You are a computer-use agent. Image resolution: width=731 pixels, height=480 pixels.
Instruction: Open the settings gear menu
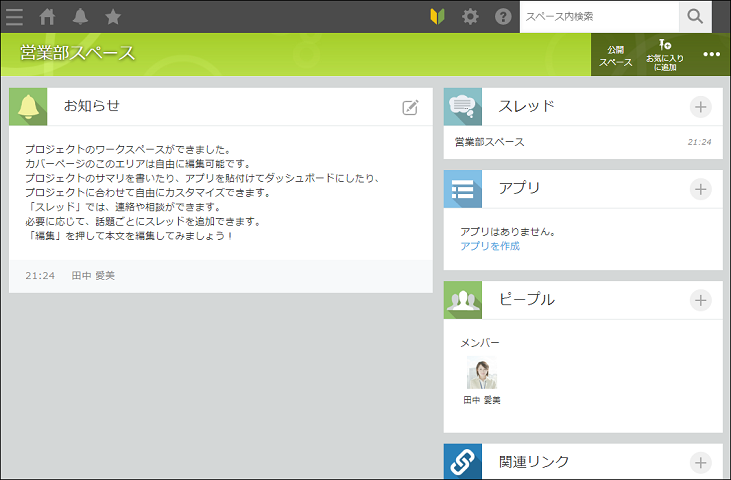(470, 16)
